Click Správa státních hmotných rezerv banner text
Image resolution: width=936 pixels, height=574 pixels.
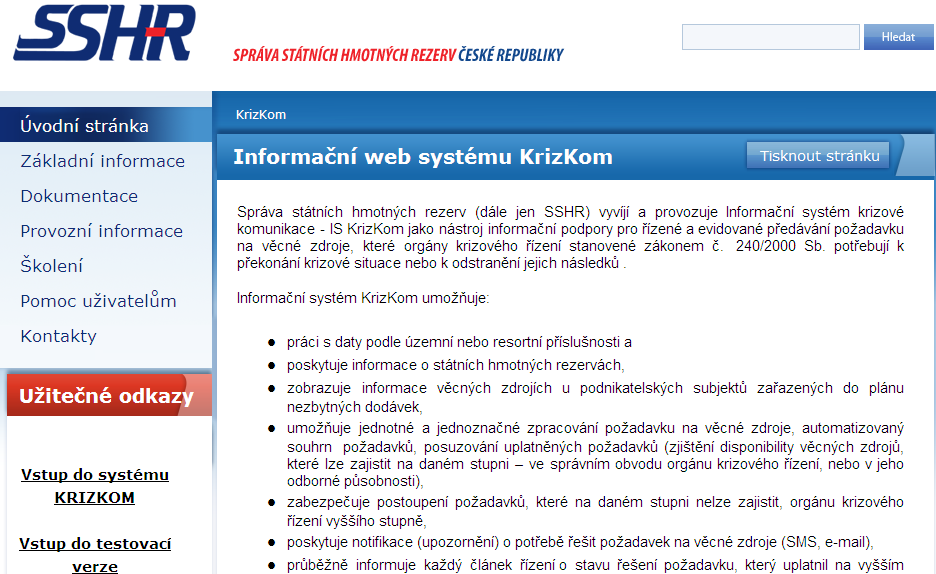point(398,55)
